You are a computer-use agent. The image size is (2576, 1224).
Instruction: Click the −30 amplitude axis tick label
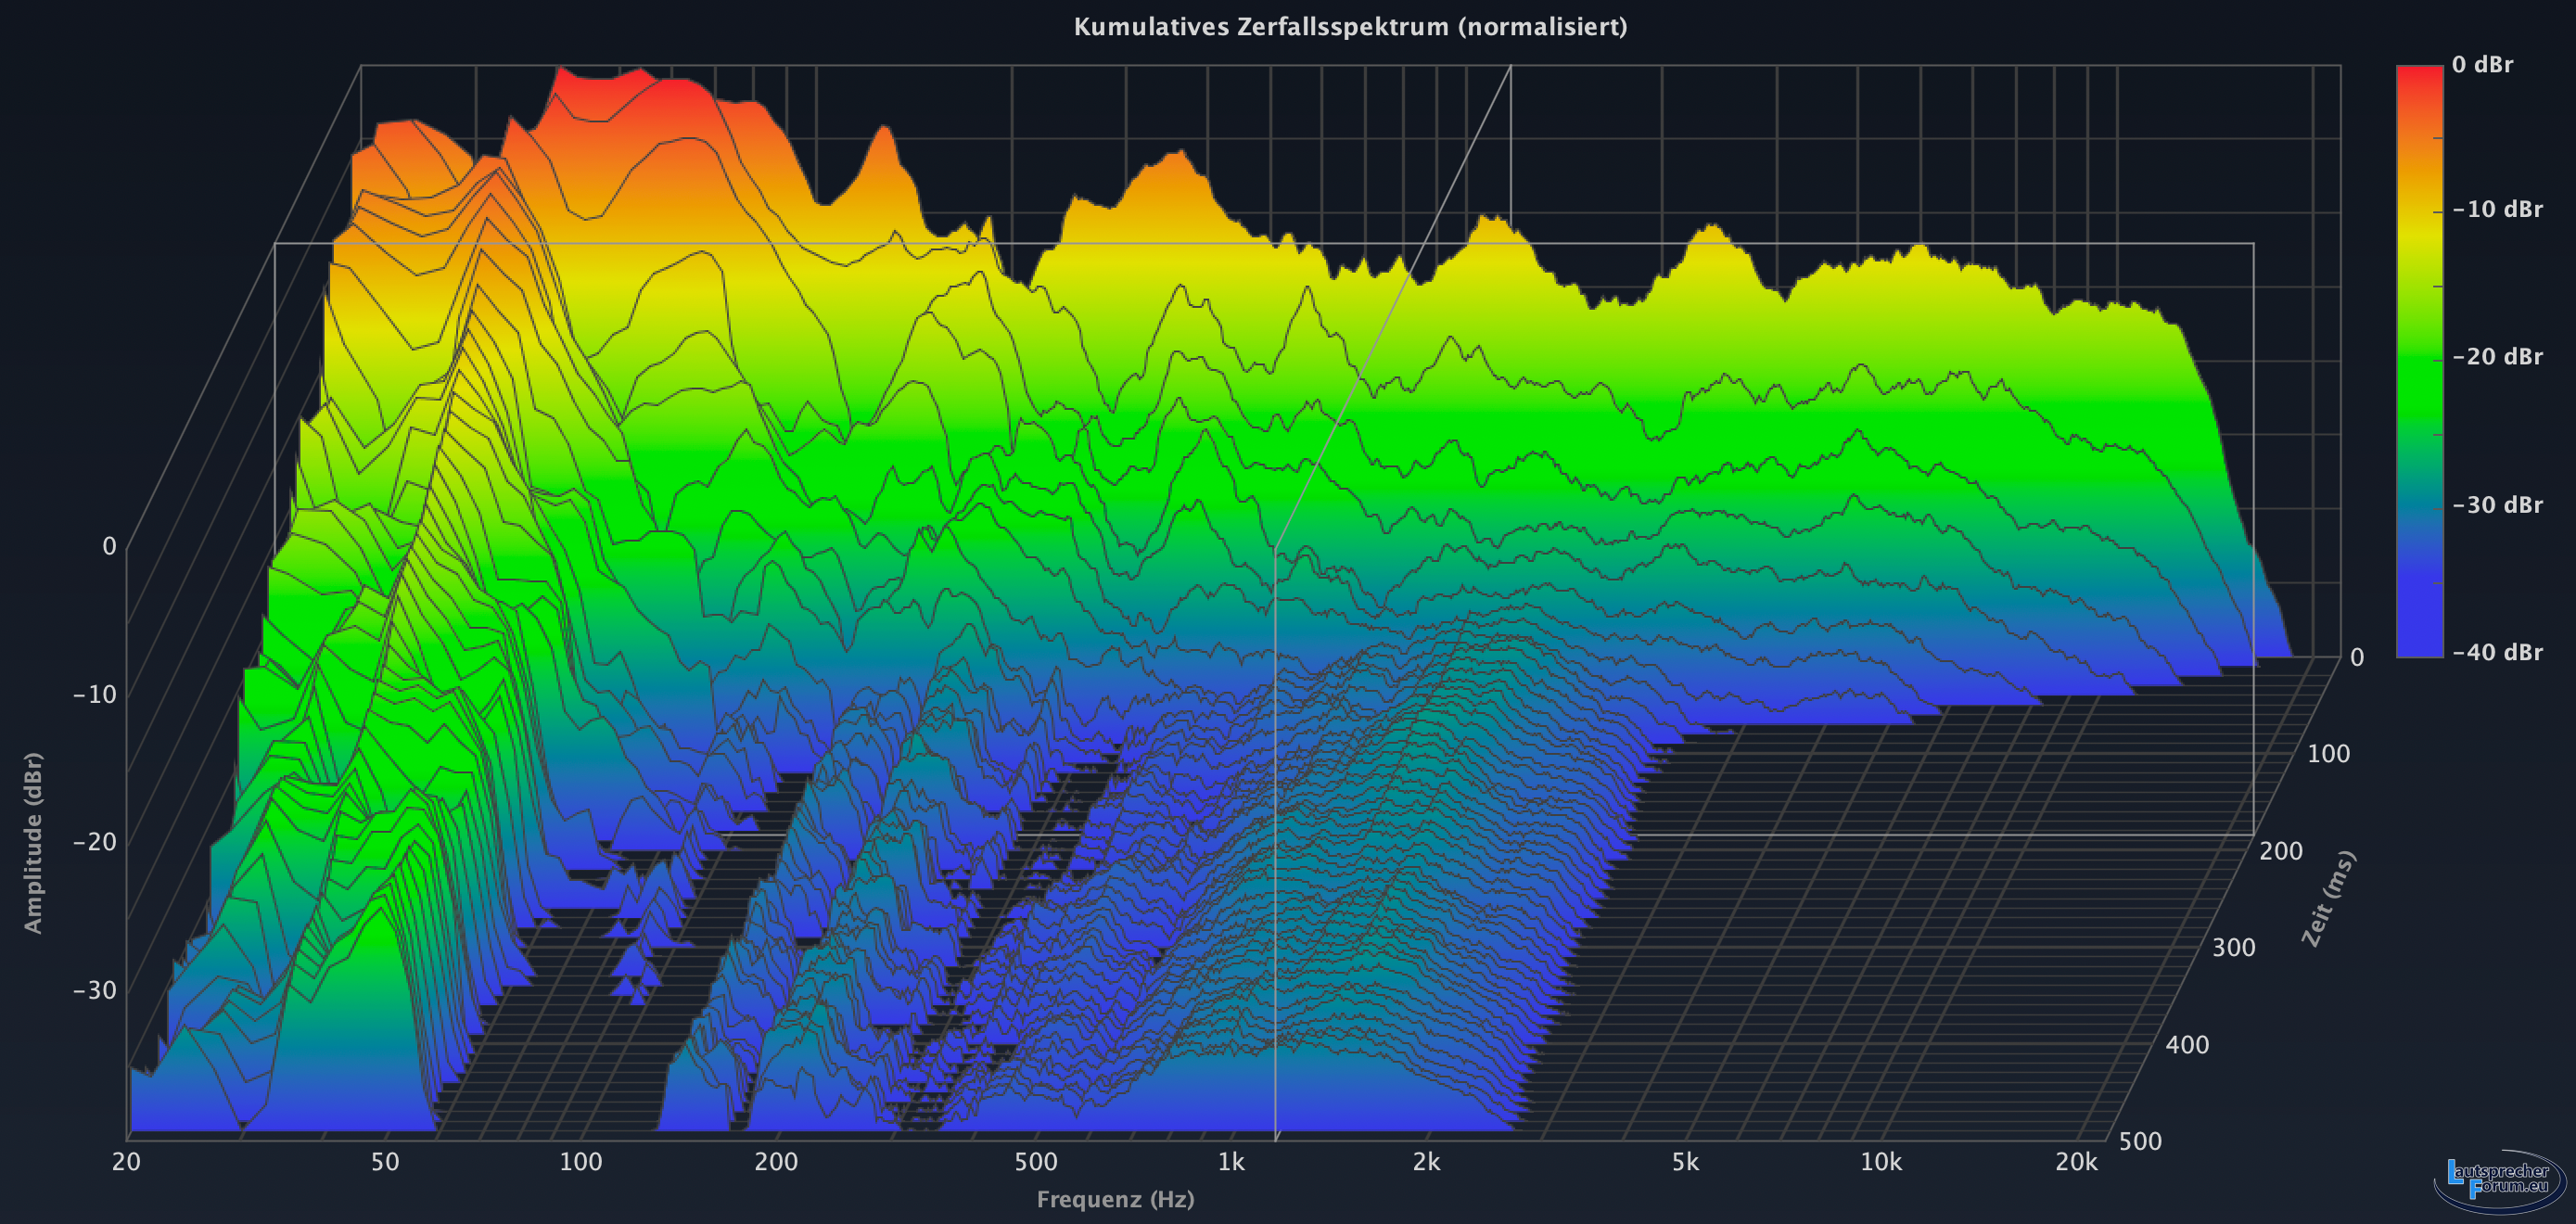tap(95, 991)
